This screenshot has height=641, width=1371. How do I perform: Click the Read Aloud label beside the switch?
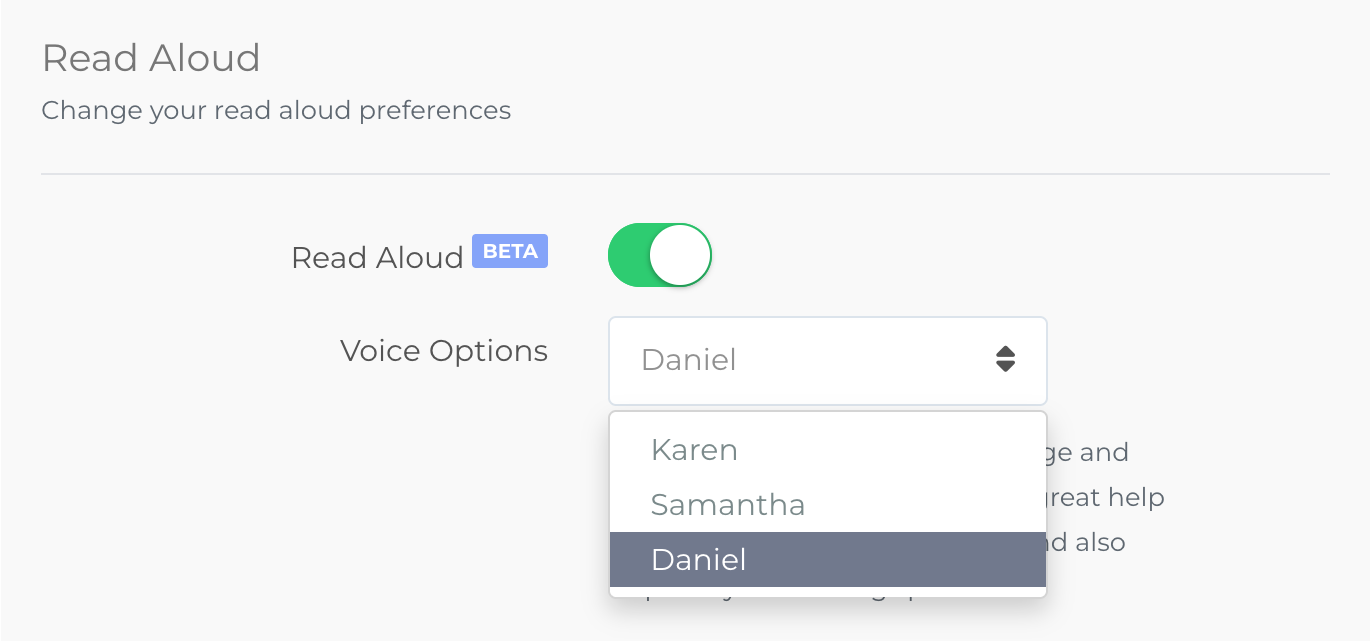pyautogui.click(x=377, y=258)
